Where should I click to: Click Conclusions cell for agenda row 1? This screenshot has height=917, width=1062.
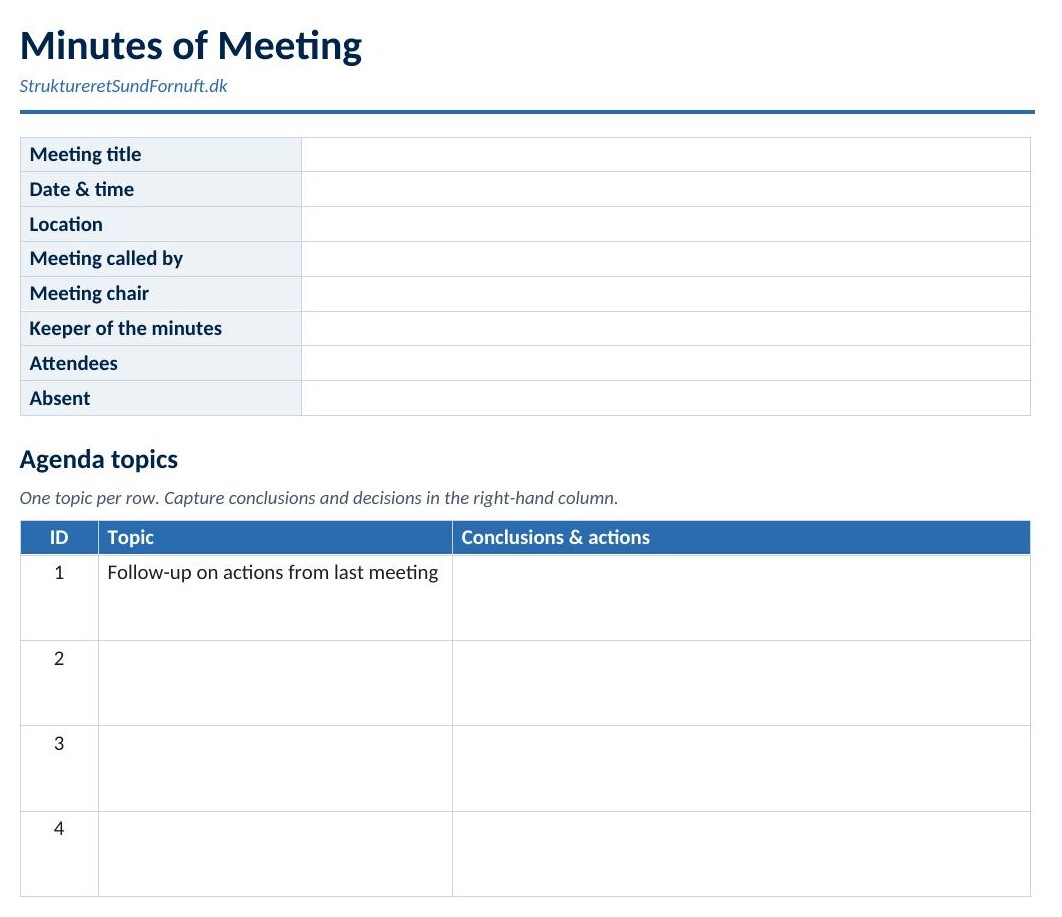point(741,598)
